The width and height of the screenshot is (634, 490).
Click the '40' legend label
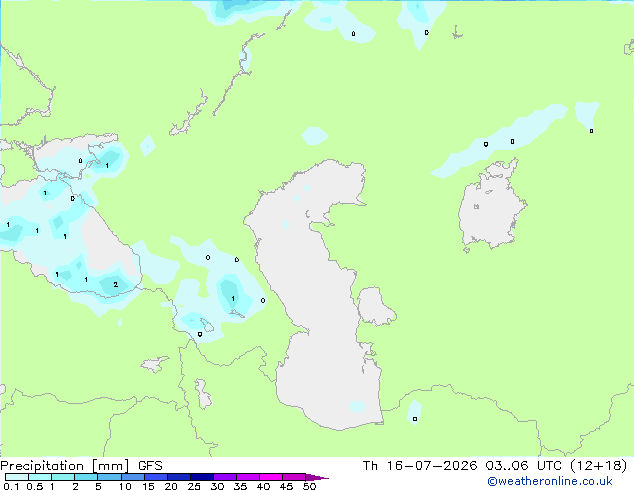(x=263, y=486)
